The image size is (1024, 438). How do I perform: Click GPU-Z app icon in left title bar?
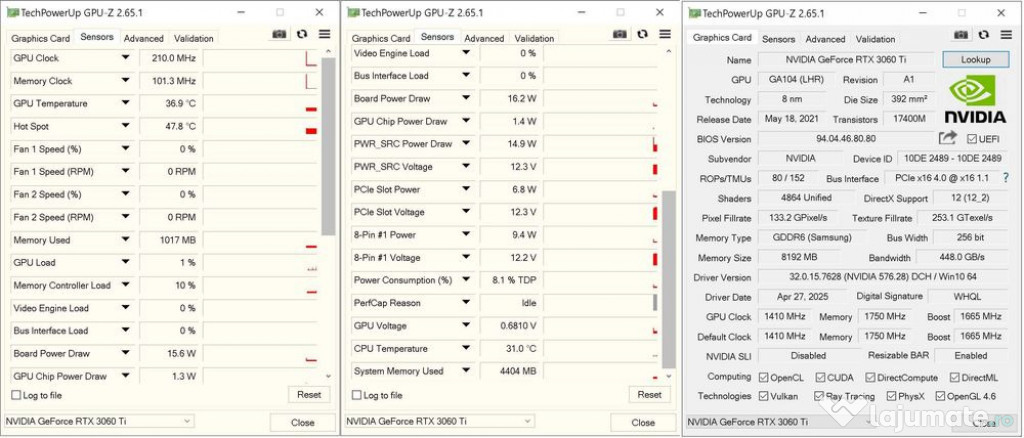(x=12, y=12)
